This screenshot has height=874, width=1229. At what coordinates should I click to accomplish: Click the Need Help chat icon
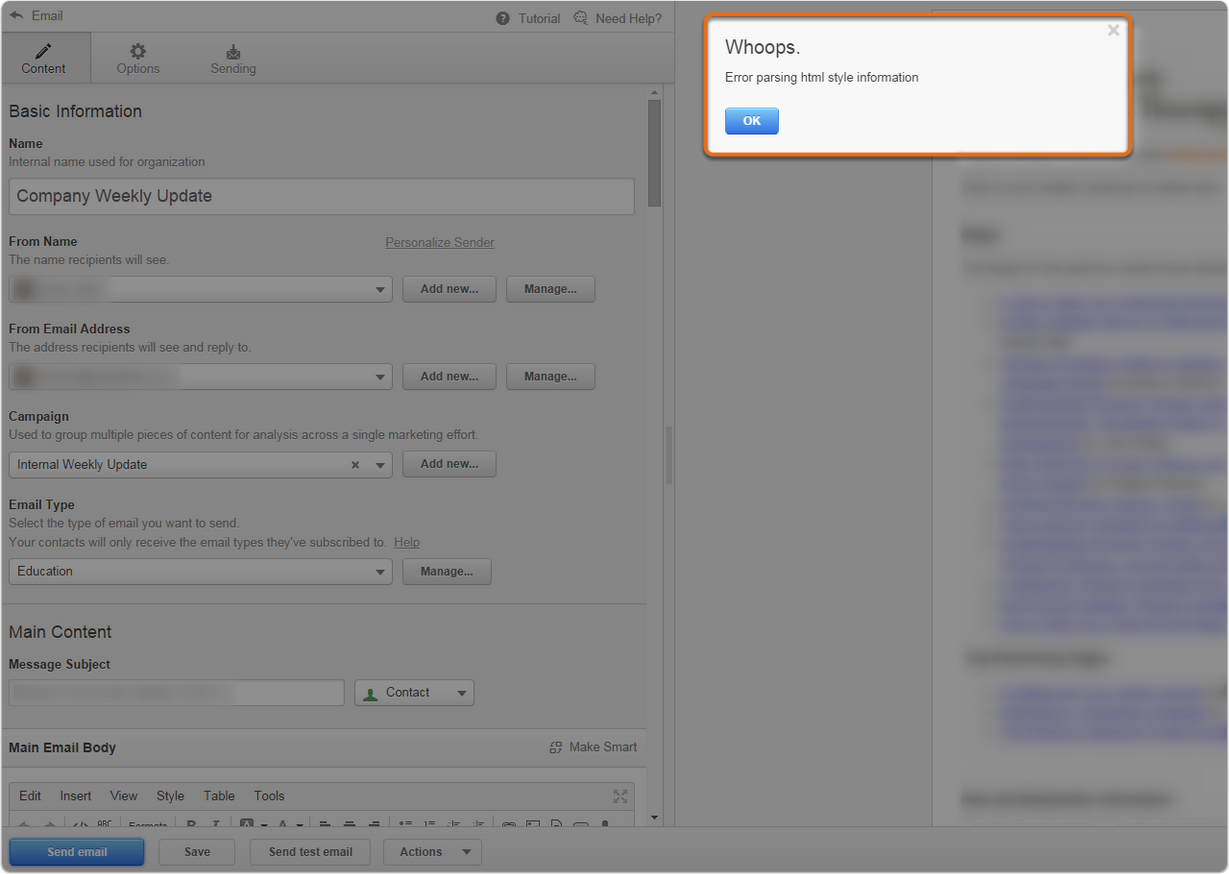pyautogui.click(x=581, y=18)
